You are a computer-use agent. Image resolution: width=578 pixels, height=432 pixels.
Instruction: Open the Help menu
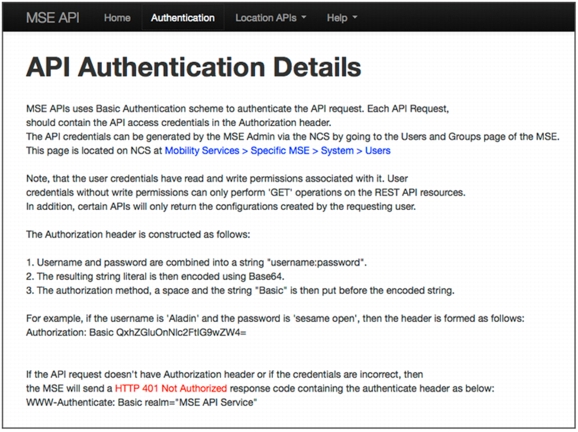[342, 18]
